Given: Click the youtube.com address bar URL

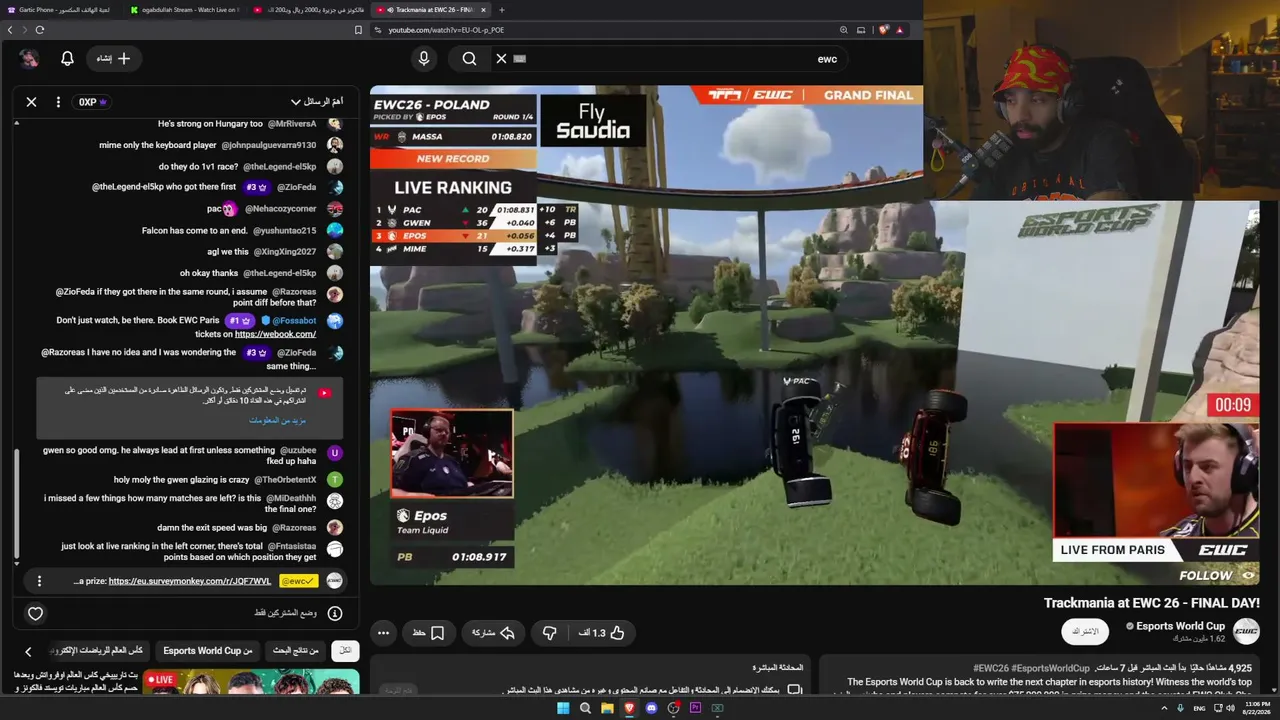Looking at the screenshot, I should click(446, 30).
